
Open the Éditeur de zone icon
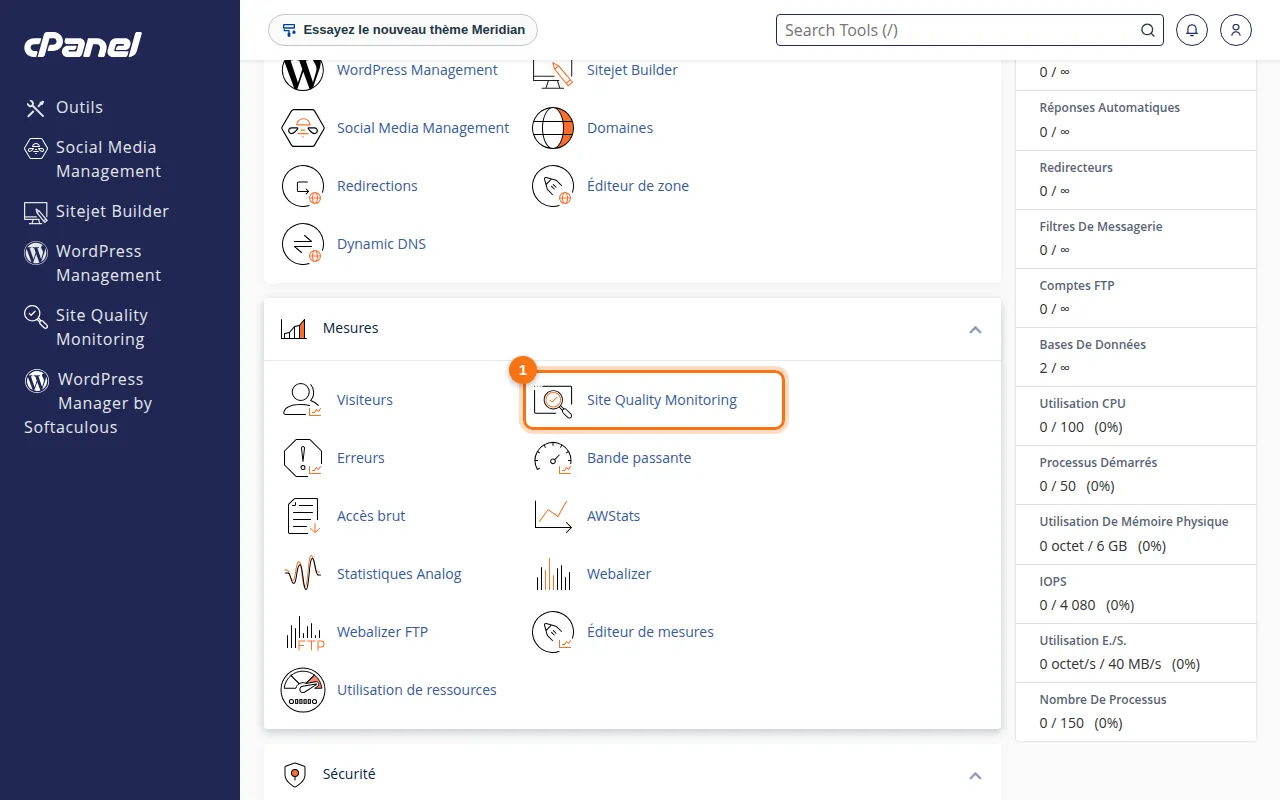click(x=553, y=186)
